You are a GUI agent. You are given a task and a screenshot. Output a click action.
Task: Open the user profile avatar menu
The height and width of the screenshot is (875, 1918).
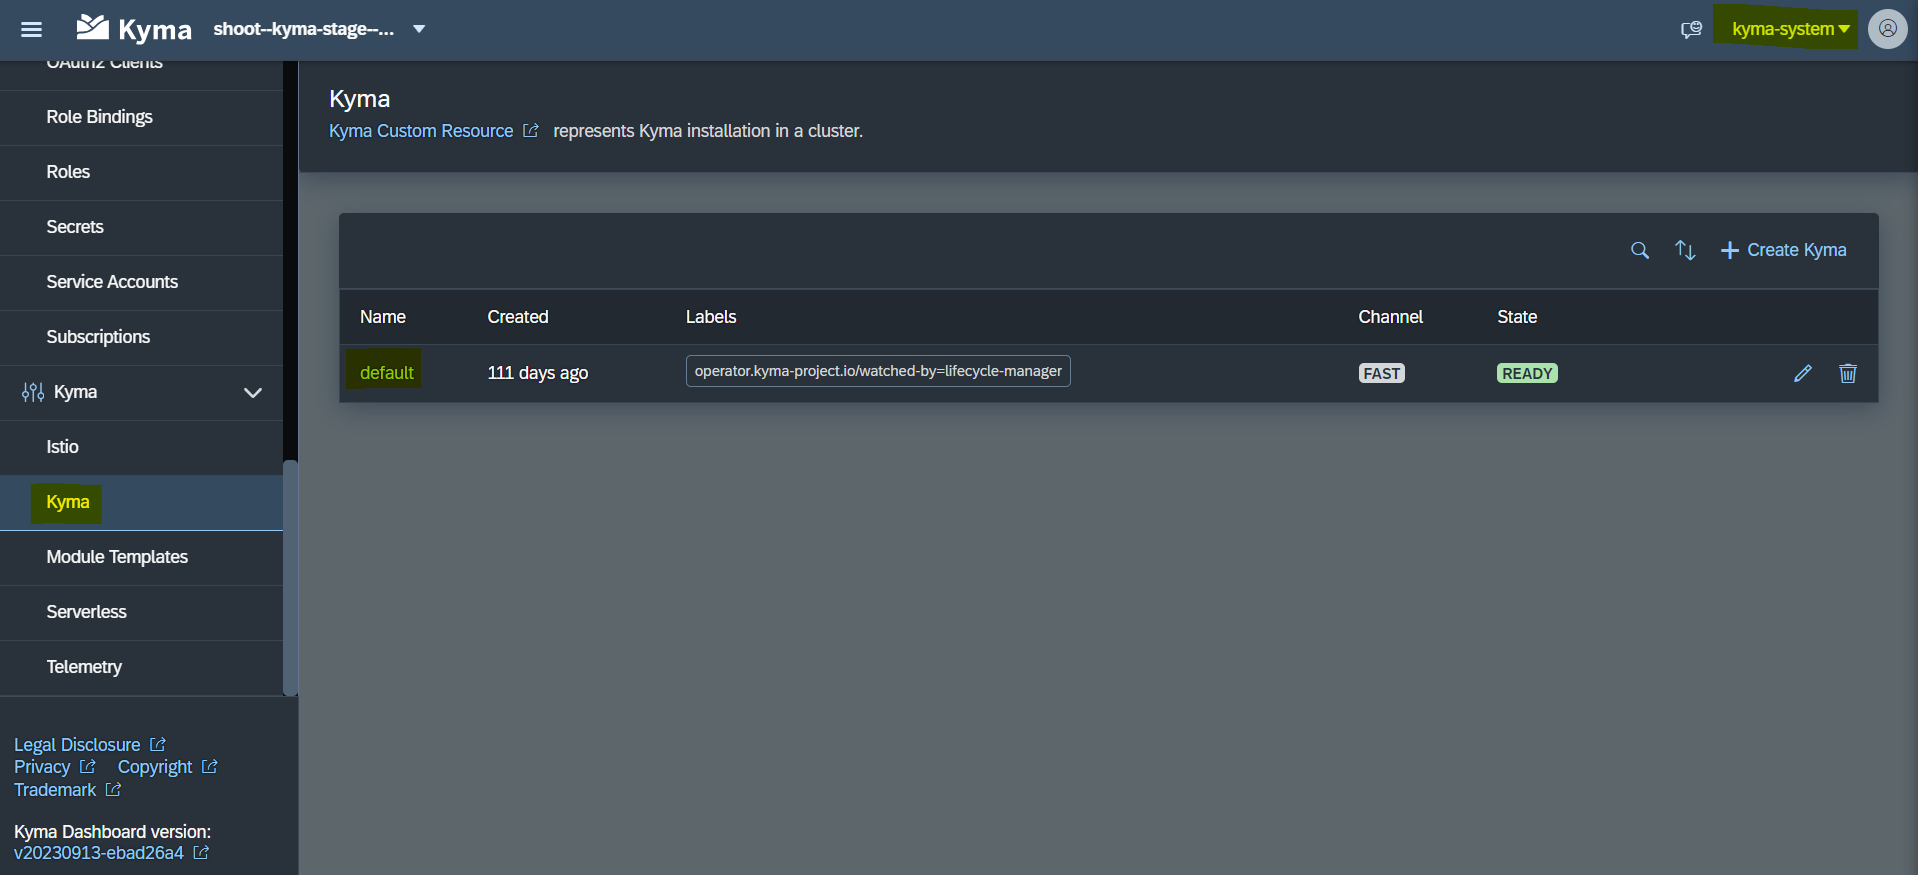1887,29
